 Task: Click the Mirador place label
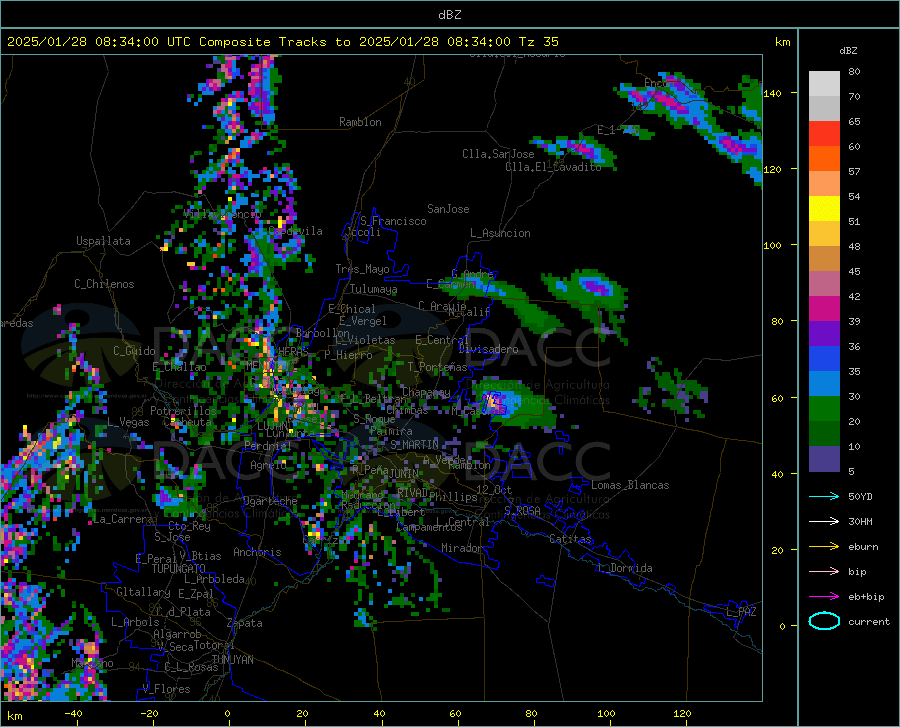tap(461, 548)
